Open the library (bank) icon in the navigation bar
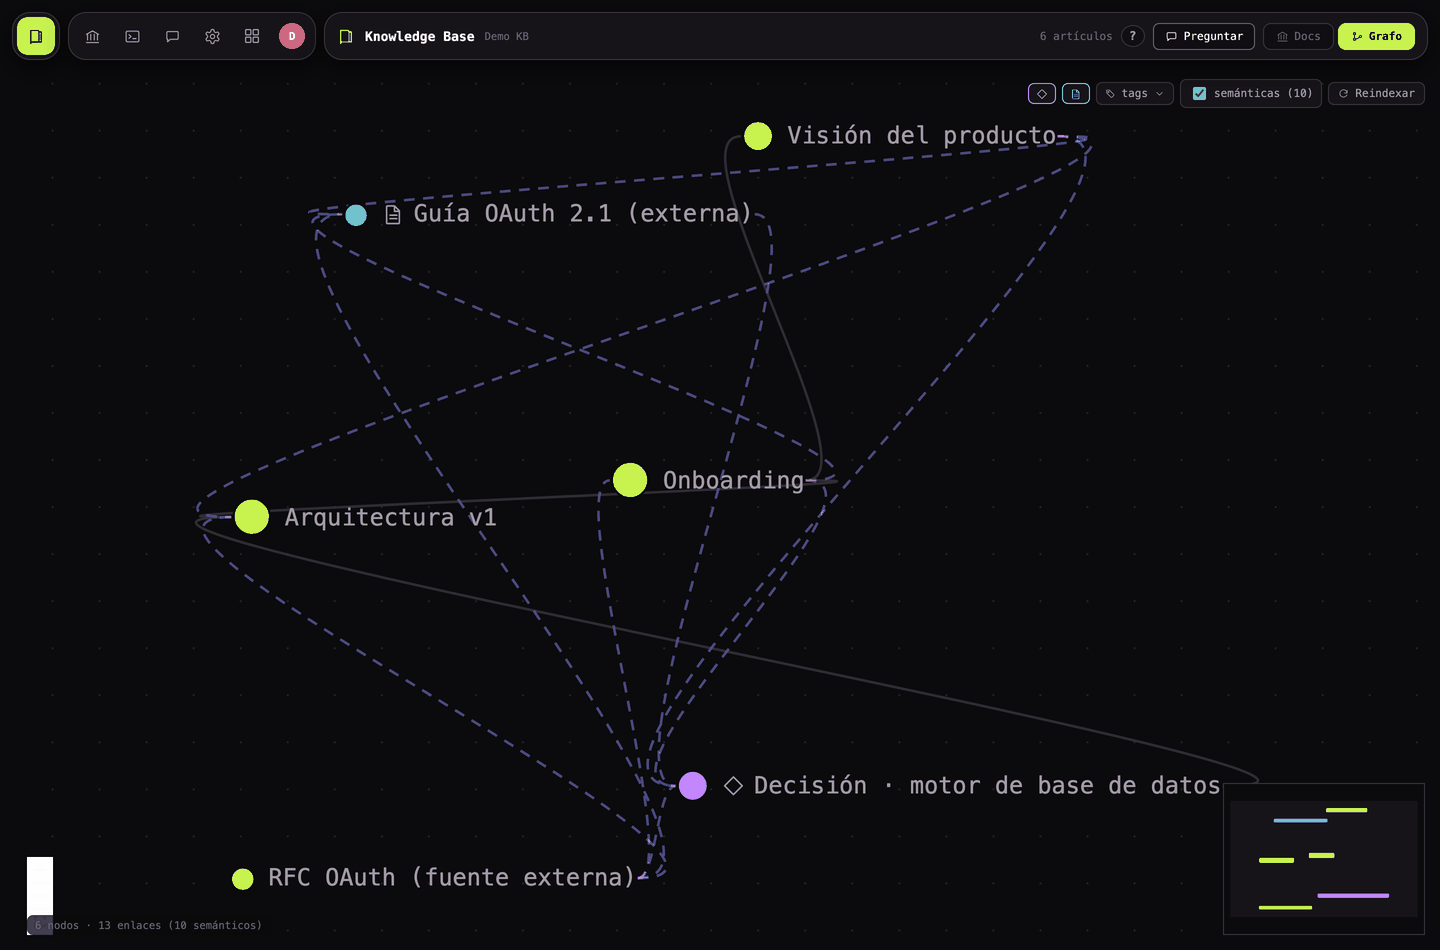 [x=93, y=36]
